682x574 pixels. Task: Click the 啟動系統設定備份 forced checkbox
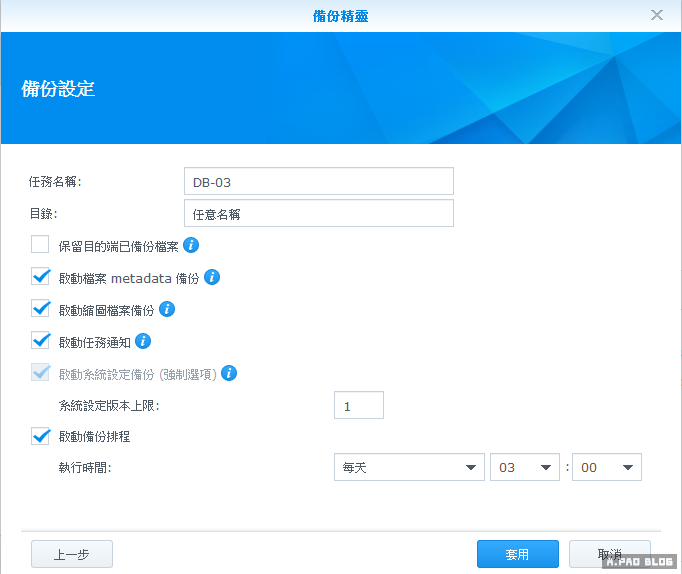tap(41, 373)
